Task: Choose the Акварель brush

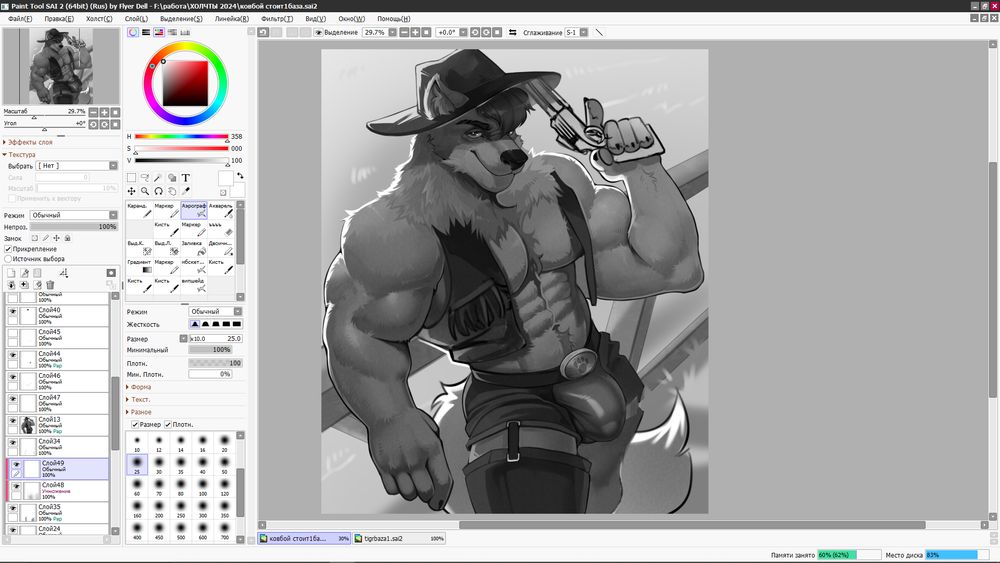Action: click(221, 210)
